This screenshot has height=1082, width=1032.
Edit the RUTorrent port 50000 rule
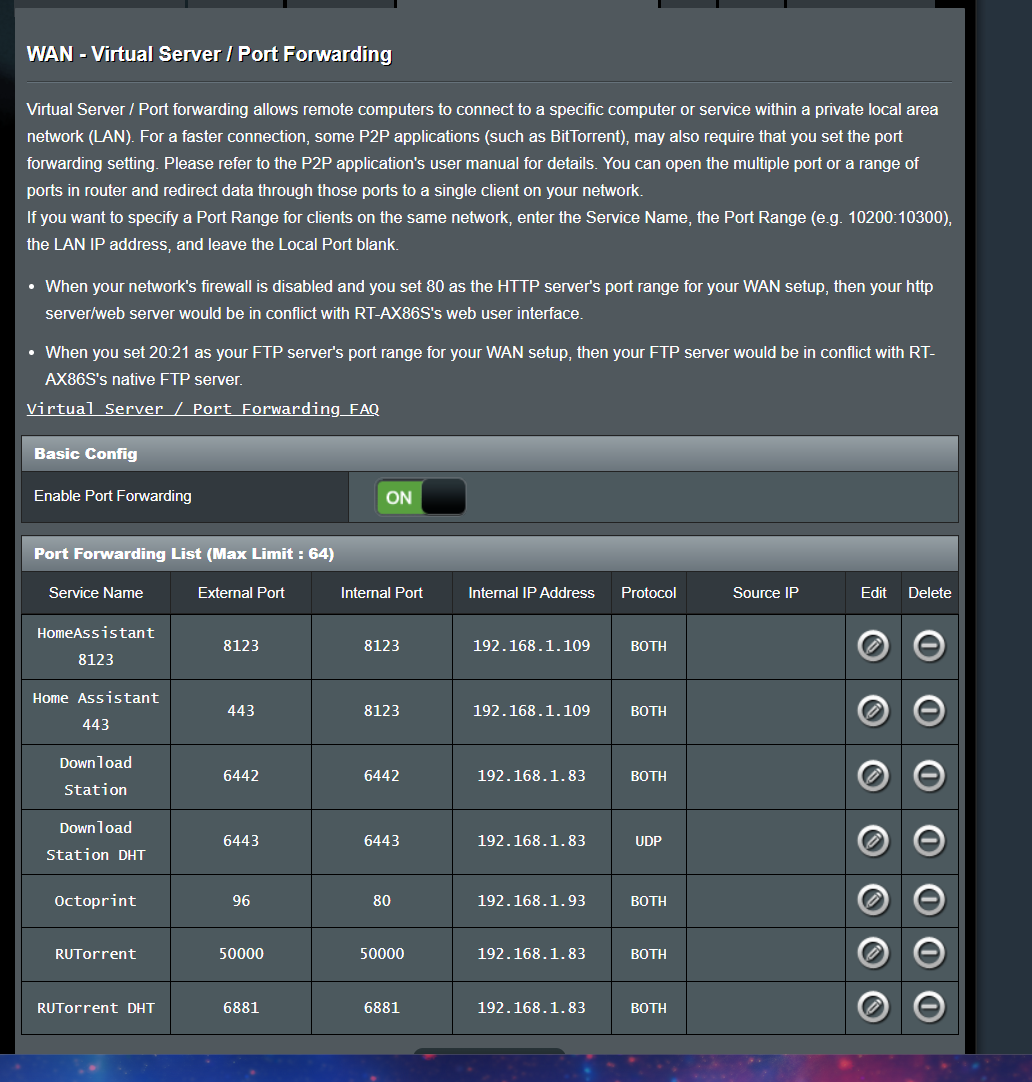click(873, 954)
